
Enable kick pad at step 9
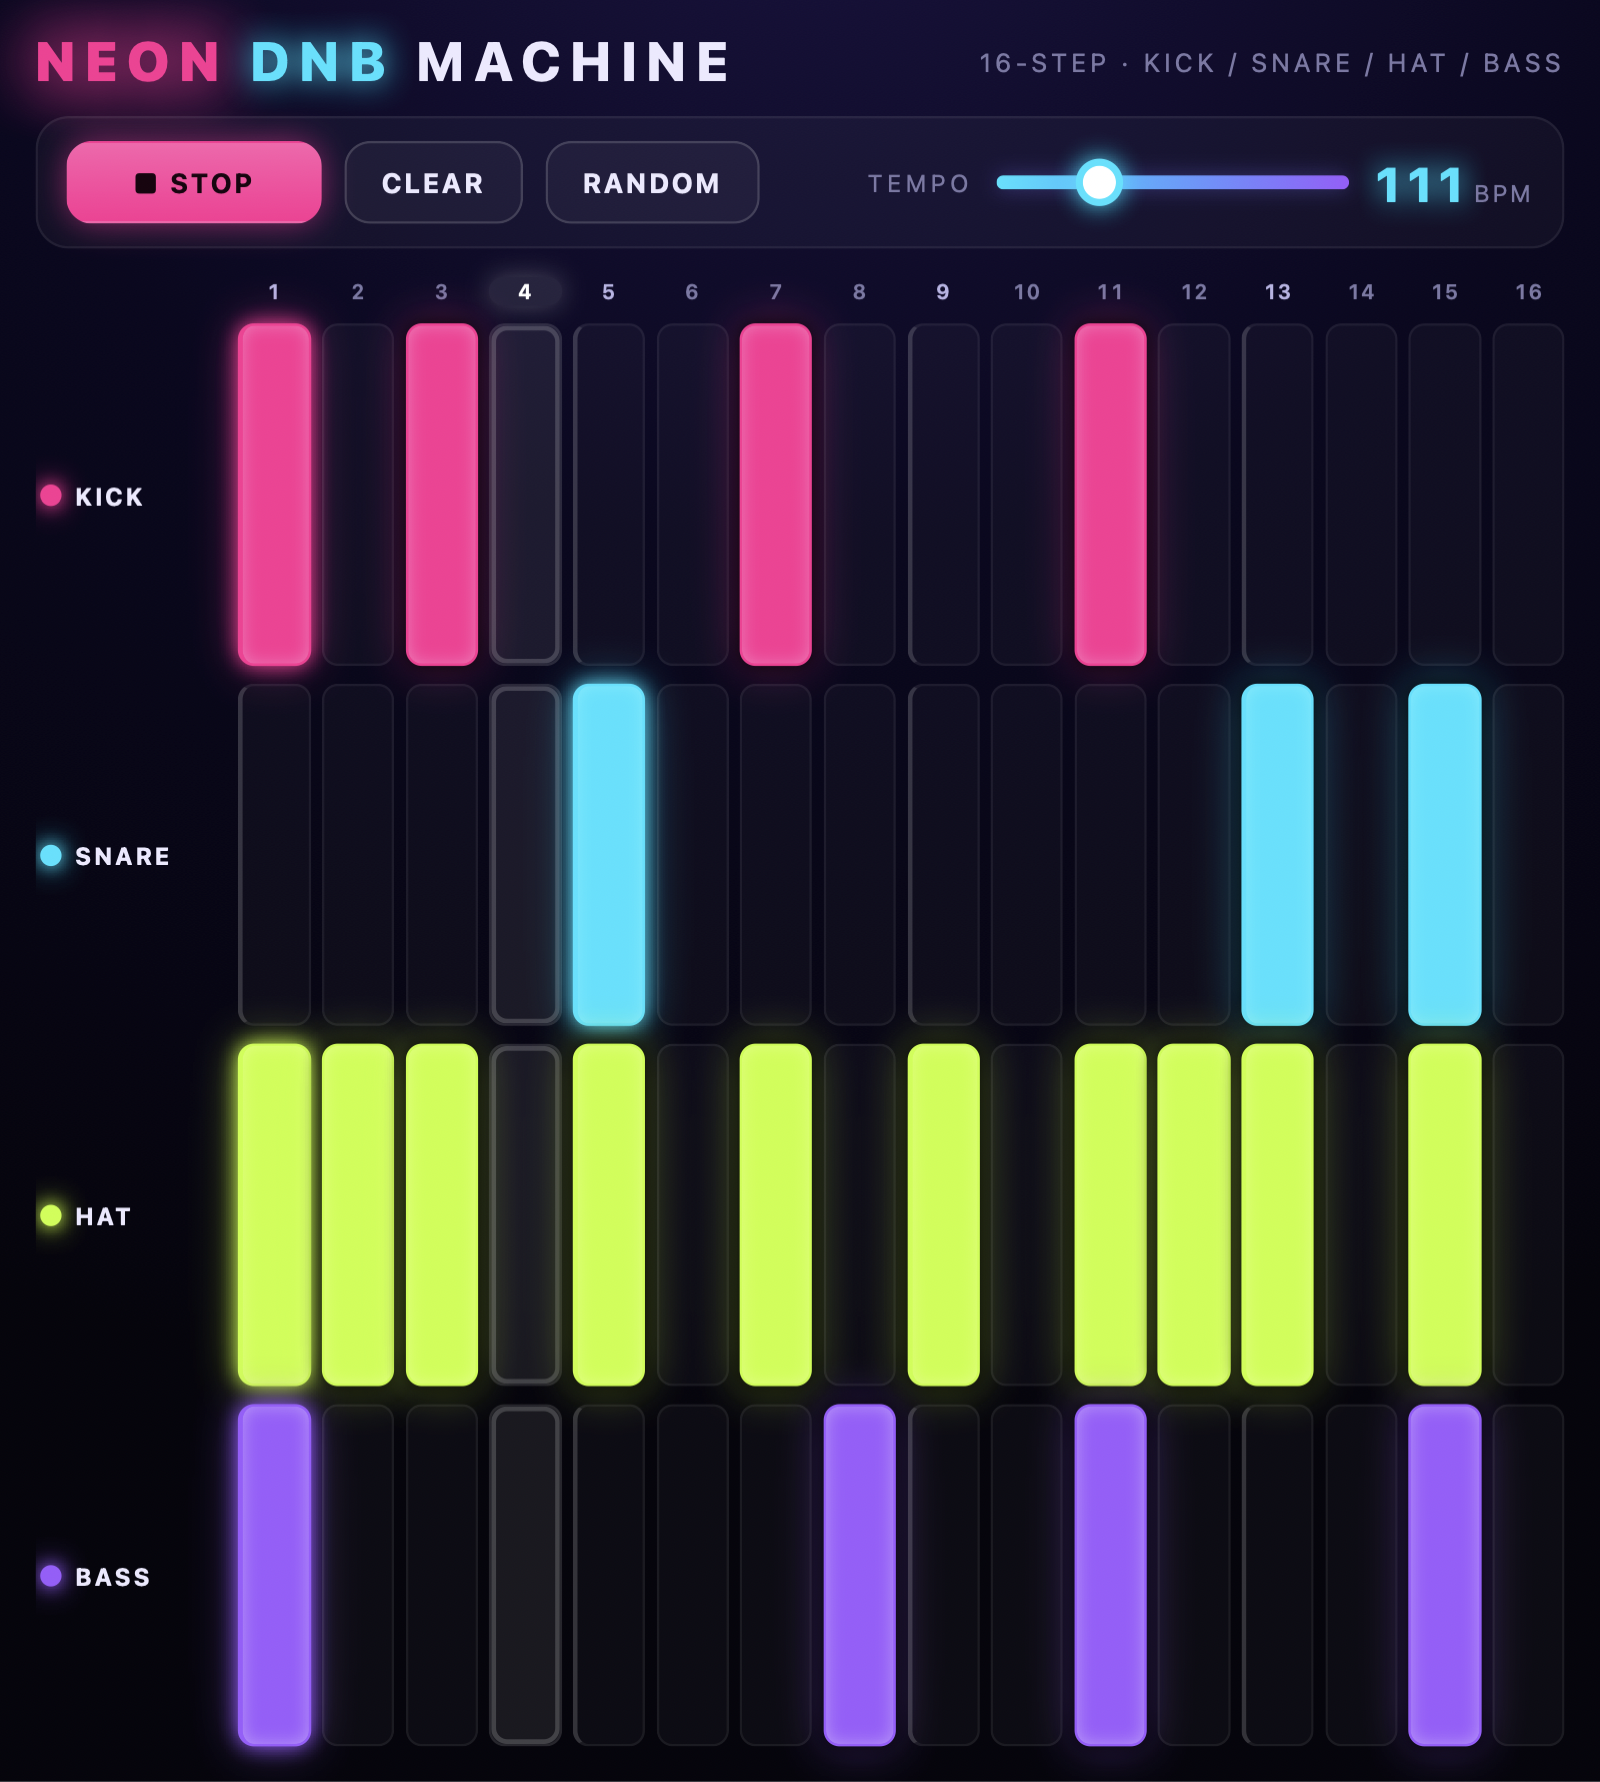pyautogui.click(x=943, y=494)
